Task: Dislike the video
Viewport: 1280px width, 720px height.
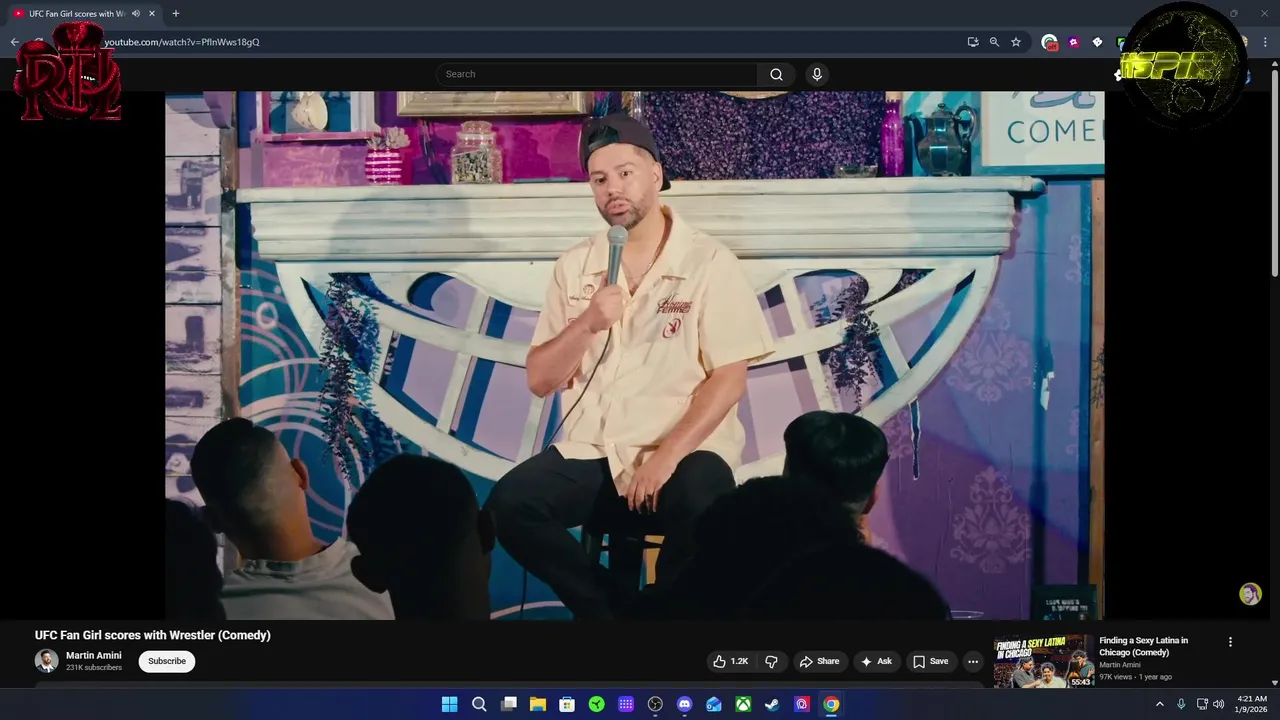Action: (771, 661)
